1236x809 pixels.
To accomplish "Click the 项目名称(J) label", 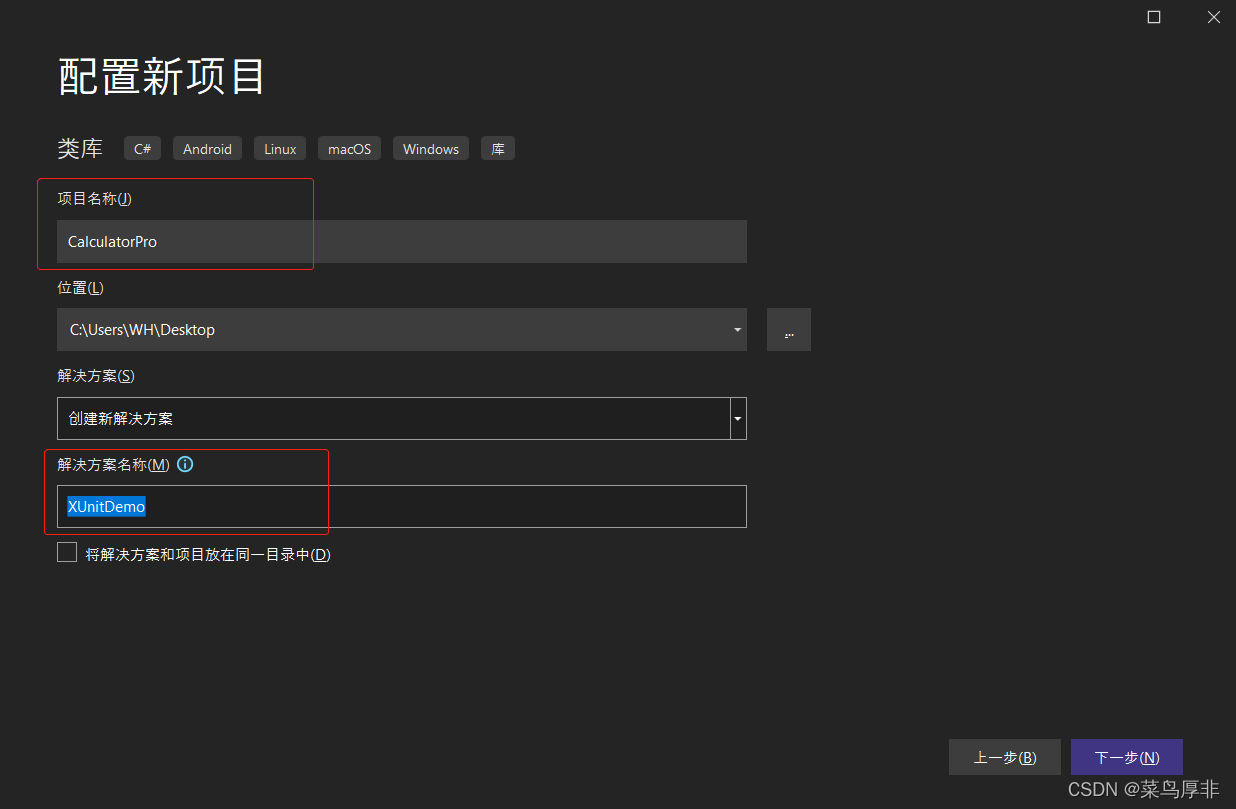I will pos(95,198).
